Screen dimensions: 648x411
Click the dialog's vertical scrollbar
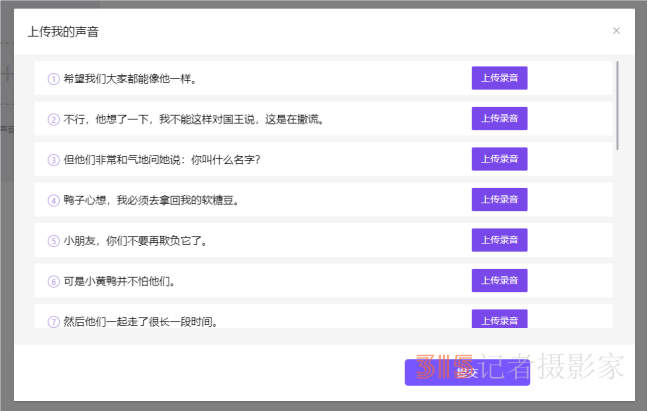point(618,105)
